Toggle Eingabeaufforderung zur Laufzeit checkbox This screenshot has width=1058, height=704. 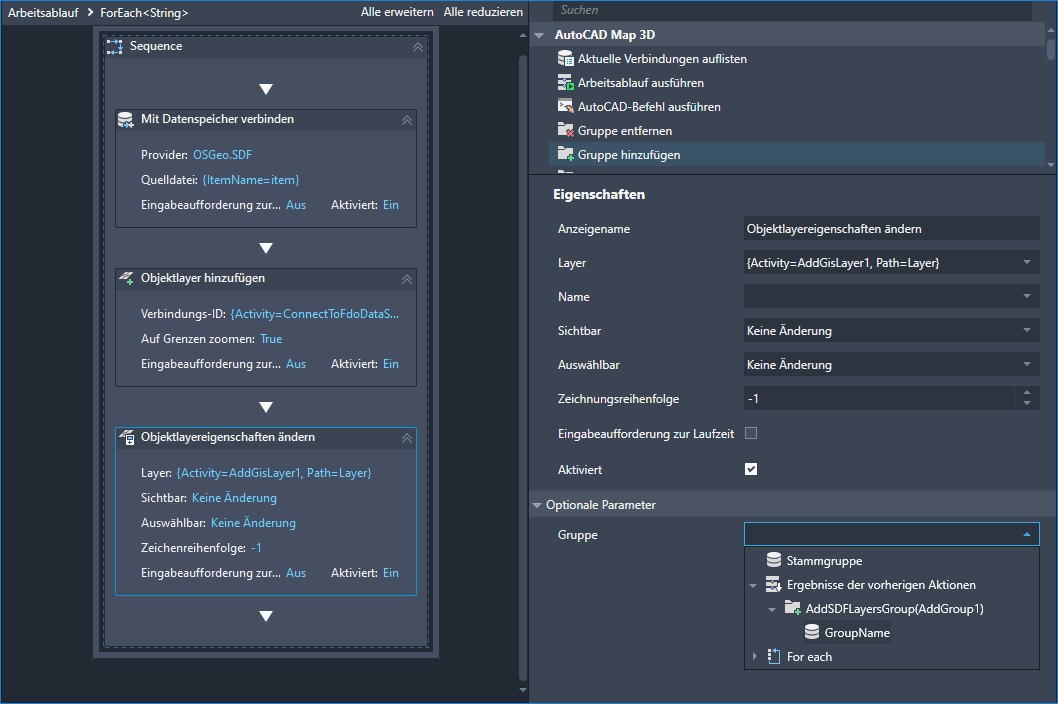[750, 433]
